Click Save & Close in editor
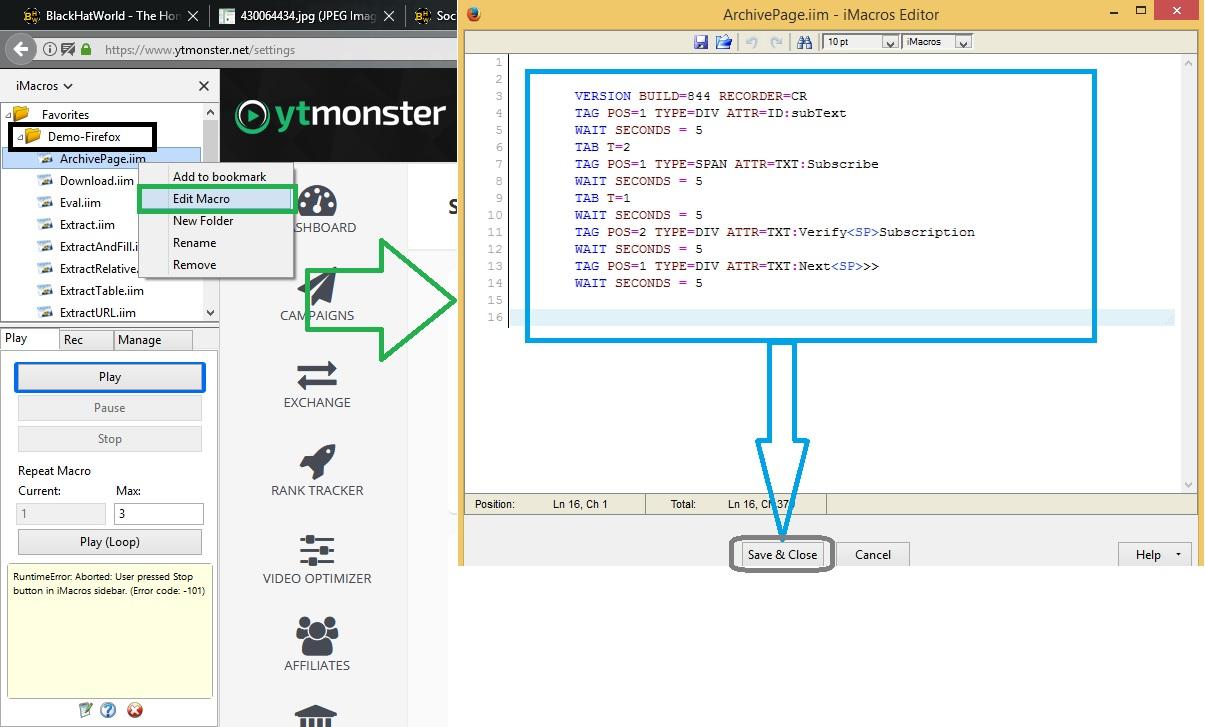This screenshot has width=1205, height=727. click(x=782, y=554)
